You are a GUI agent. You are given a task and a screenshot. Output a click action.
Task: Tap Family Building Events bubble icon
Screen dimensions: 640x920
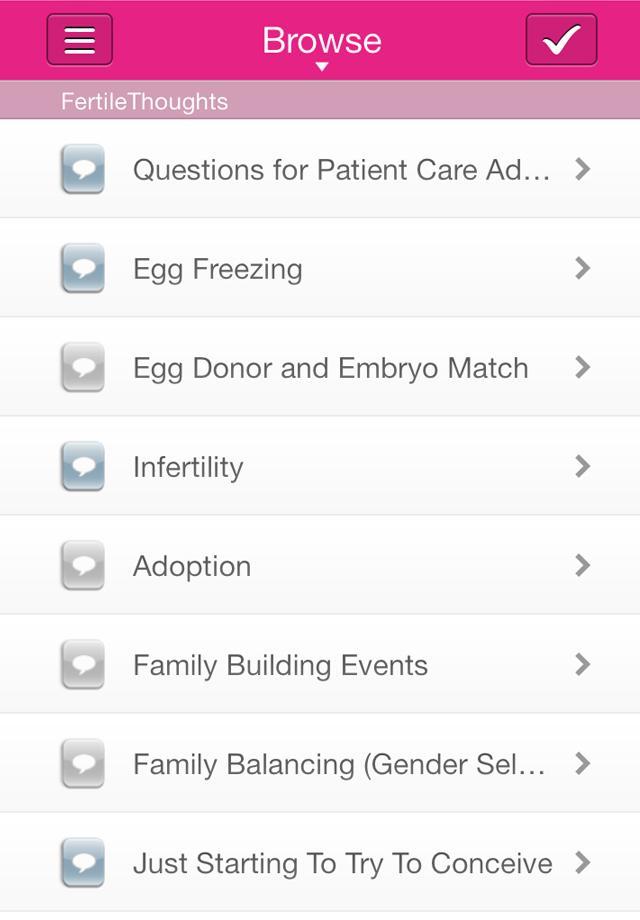[82, 665]
